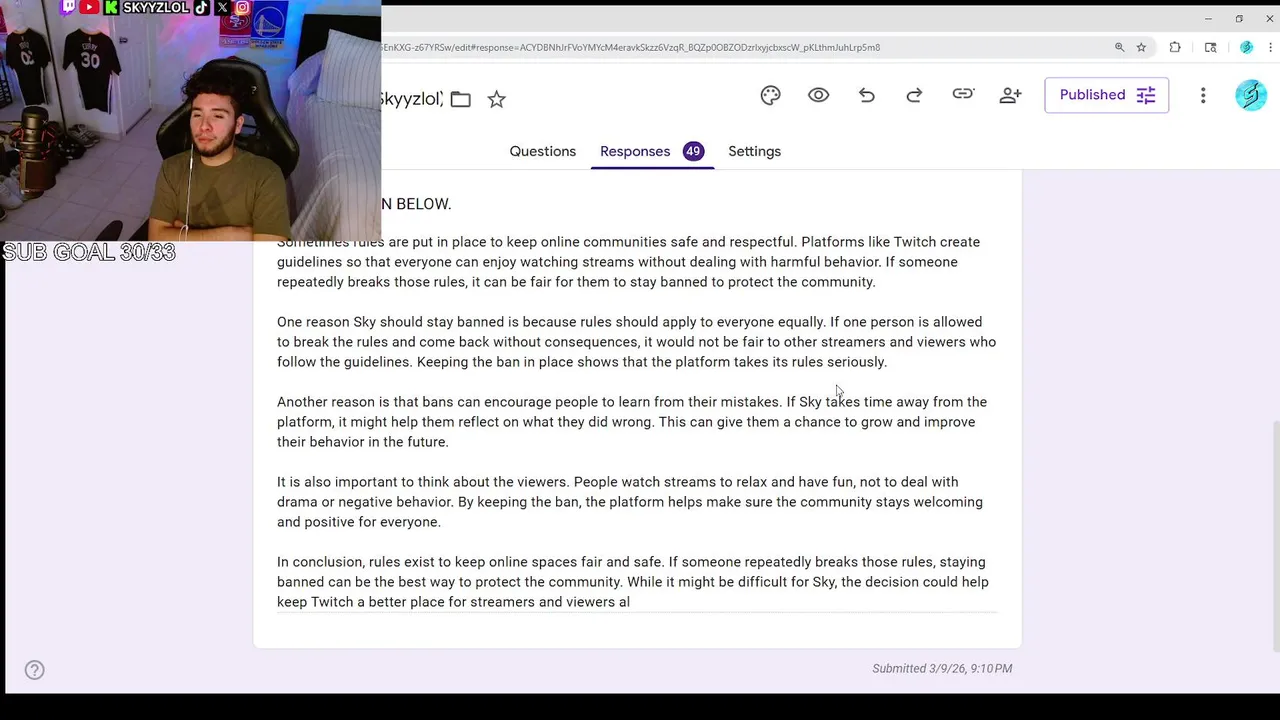This screenshot has width=1280, height=720.
Task: Open the Forms three-dot More menu
Action: coord(1203,95)
